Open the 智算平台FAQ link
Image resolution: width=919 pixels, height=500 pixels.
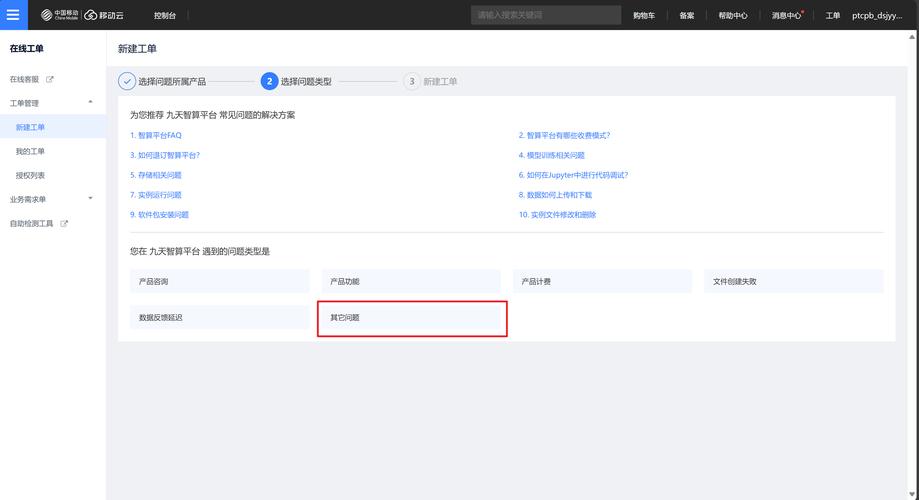[156, 135]
